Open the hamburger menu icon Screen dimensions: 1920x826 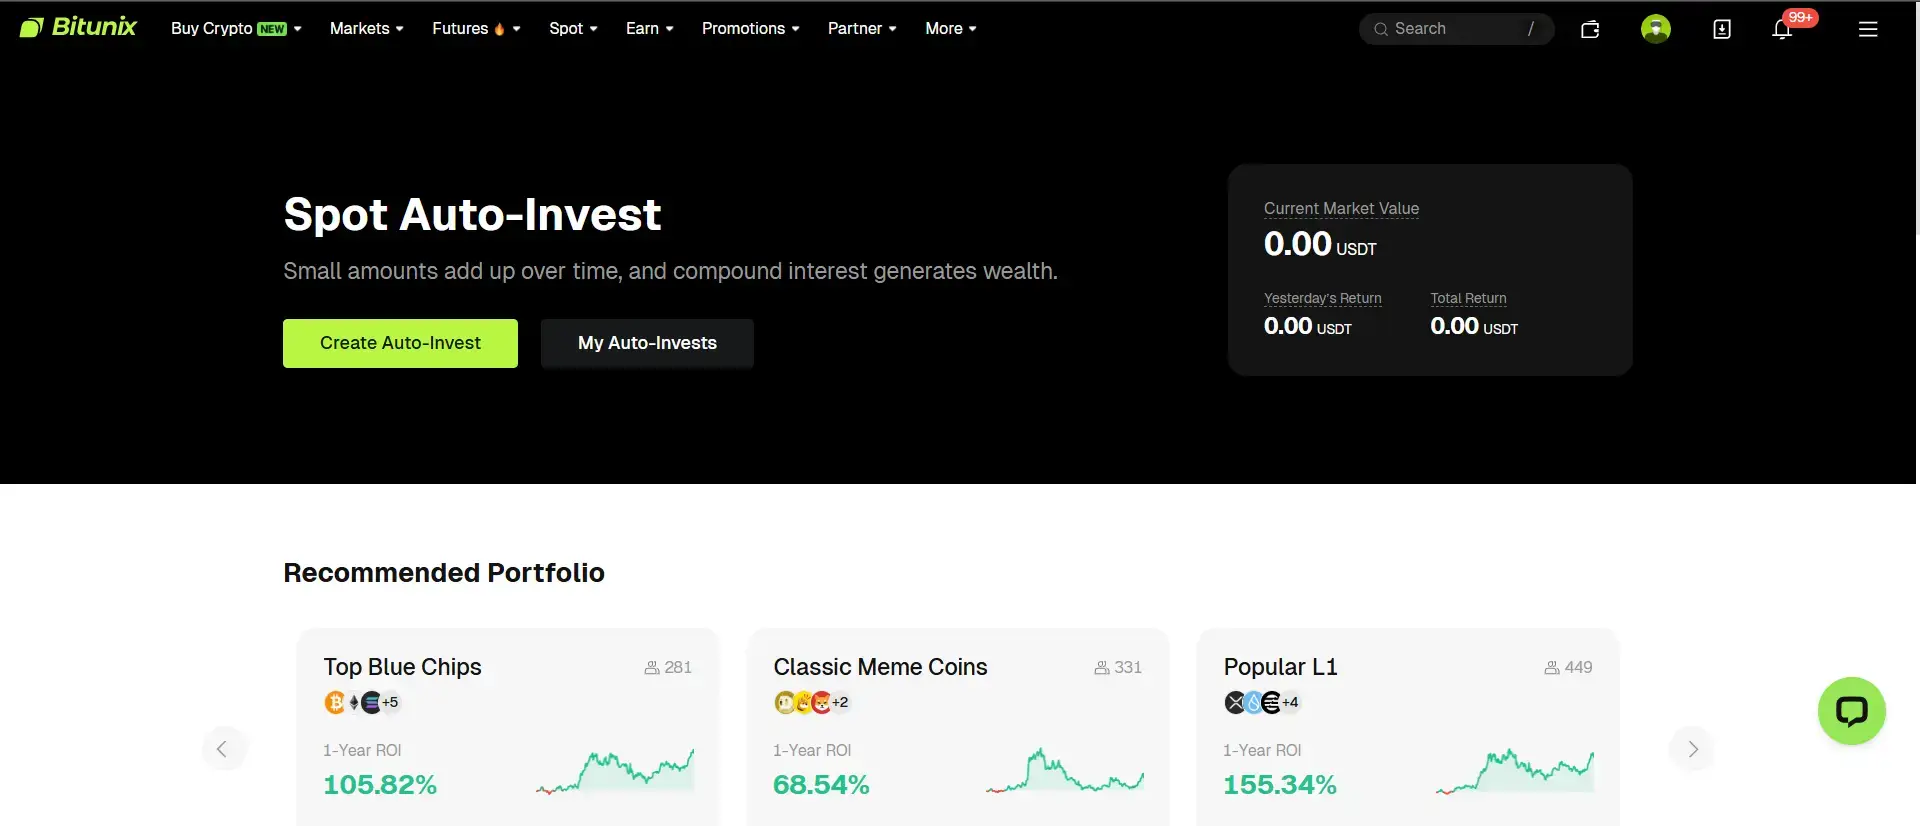click(1868, 29)
